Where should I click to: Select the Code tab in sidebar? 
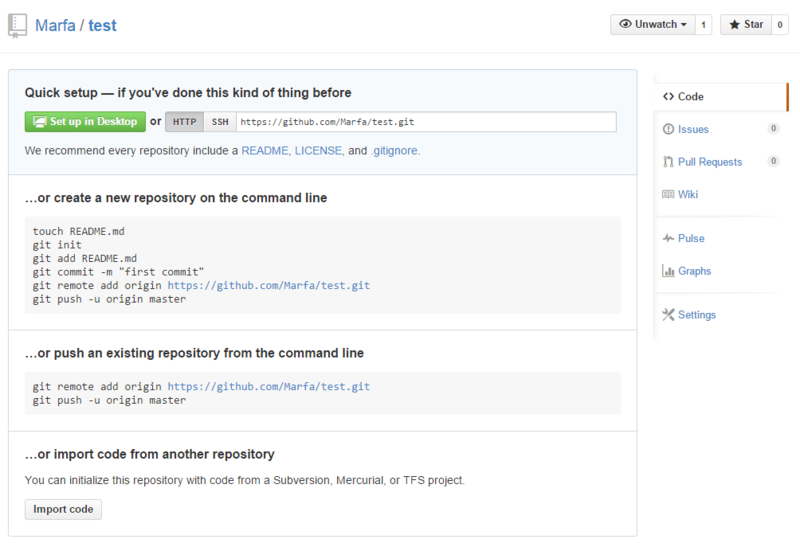pos(720,96)
